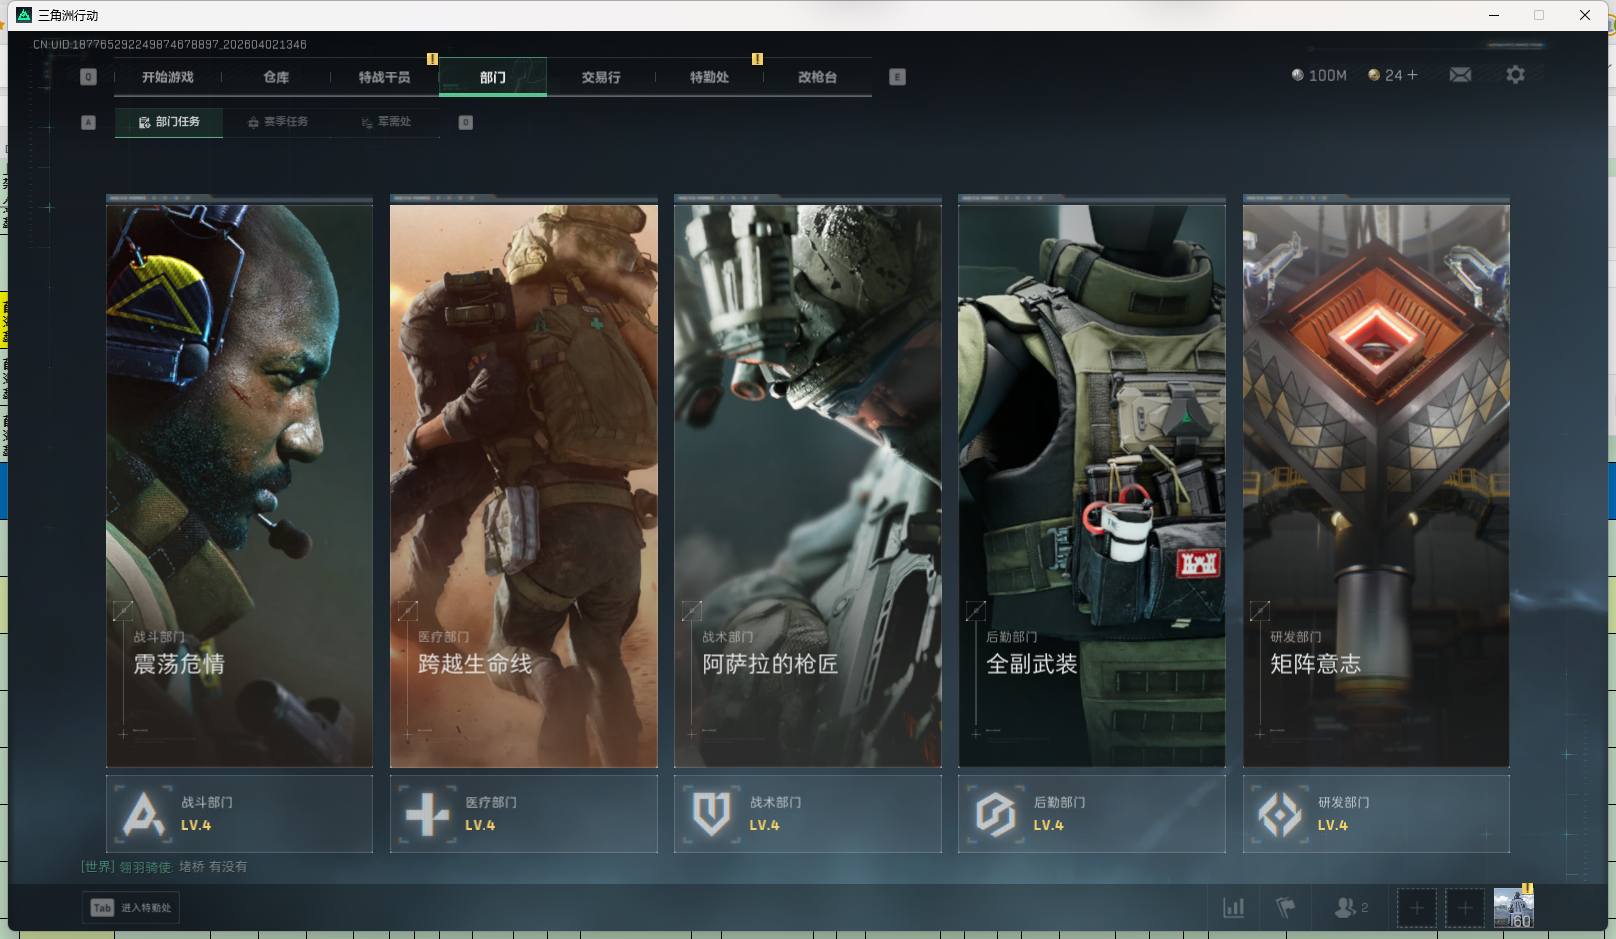Switch to the 仓库 tab
This screenshot has width=1616, height=939.
tap(276, 77)
